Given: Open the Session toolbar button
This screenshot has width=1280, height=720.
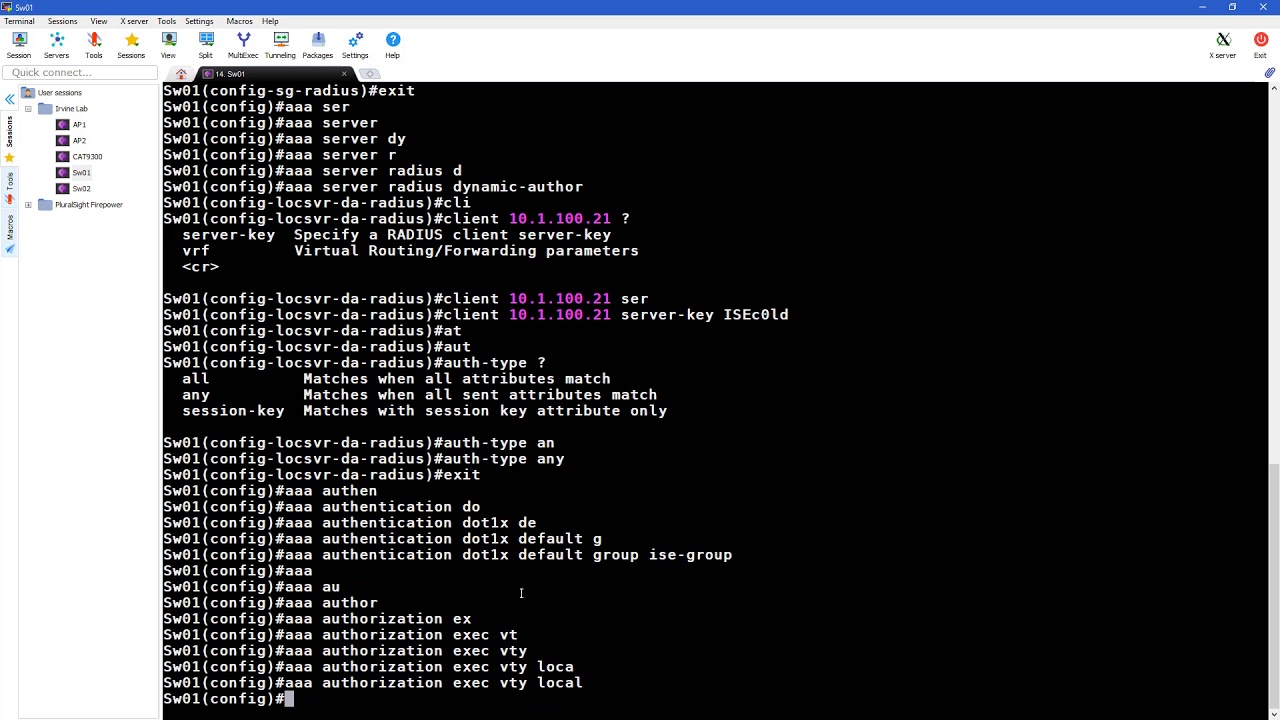Looking at the screenshot, I should point(19,45).
